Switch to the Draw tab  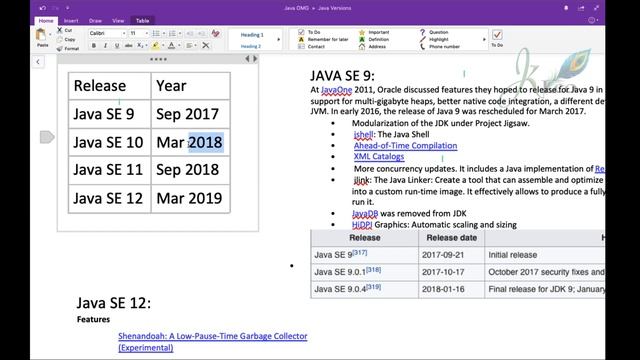point(95,21)
